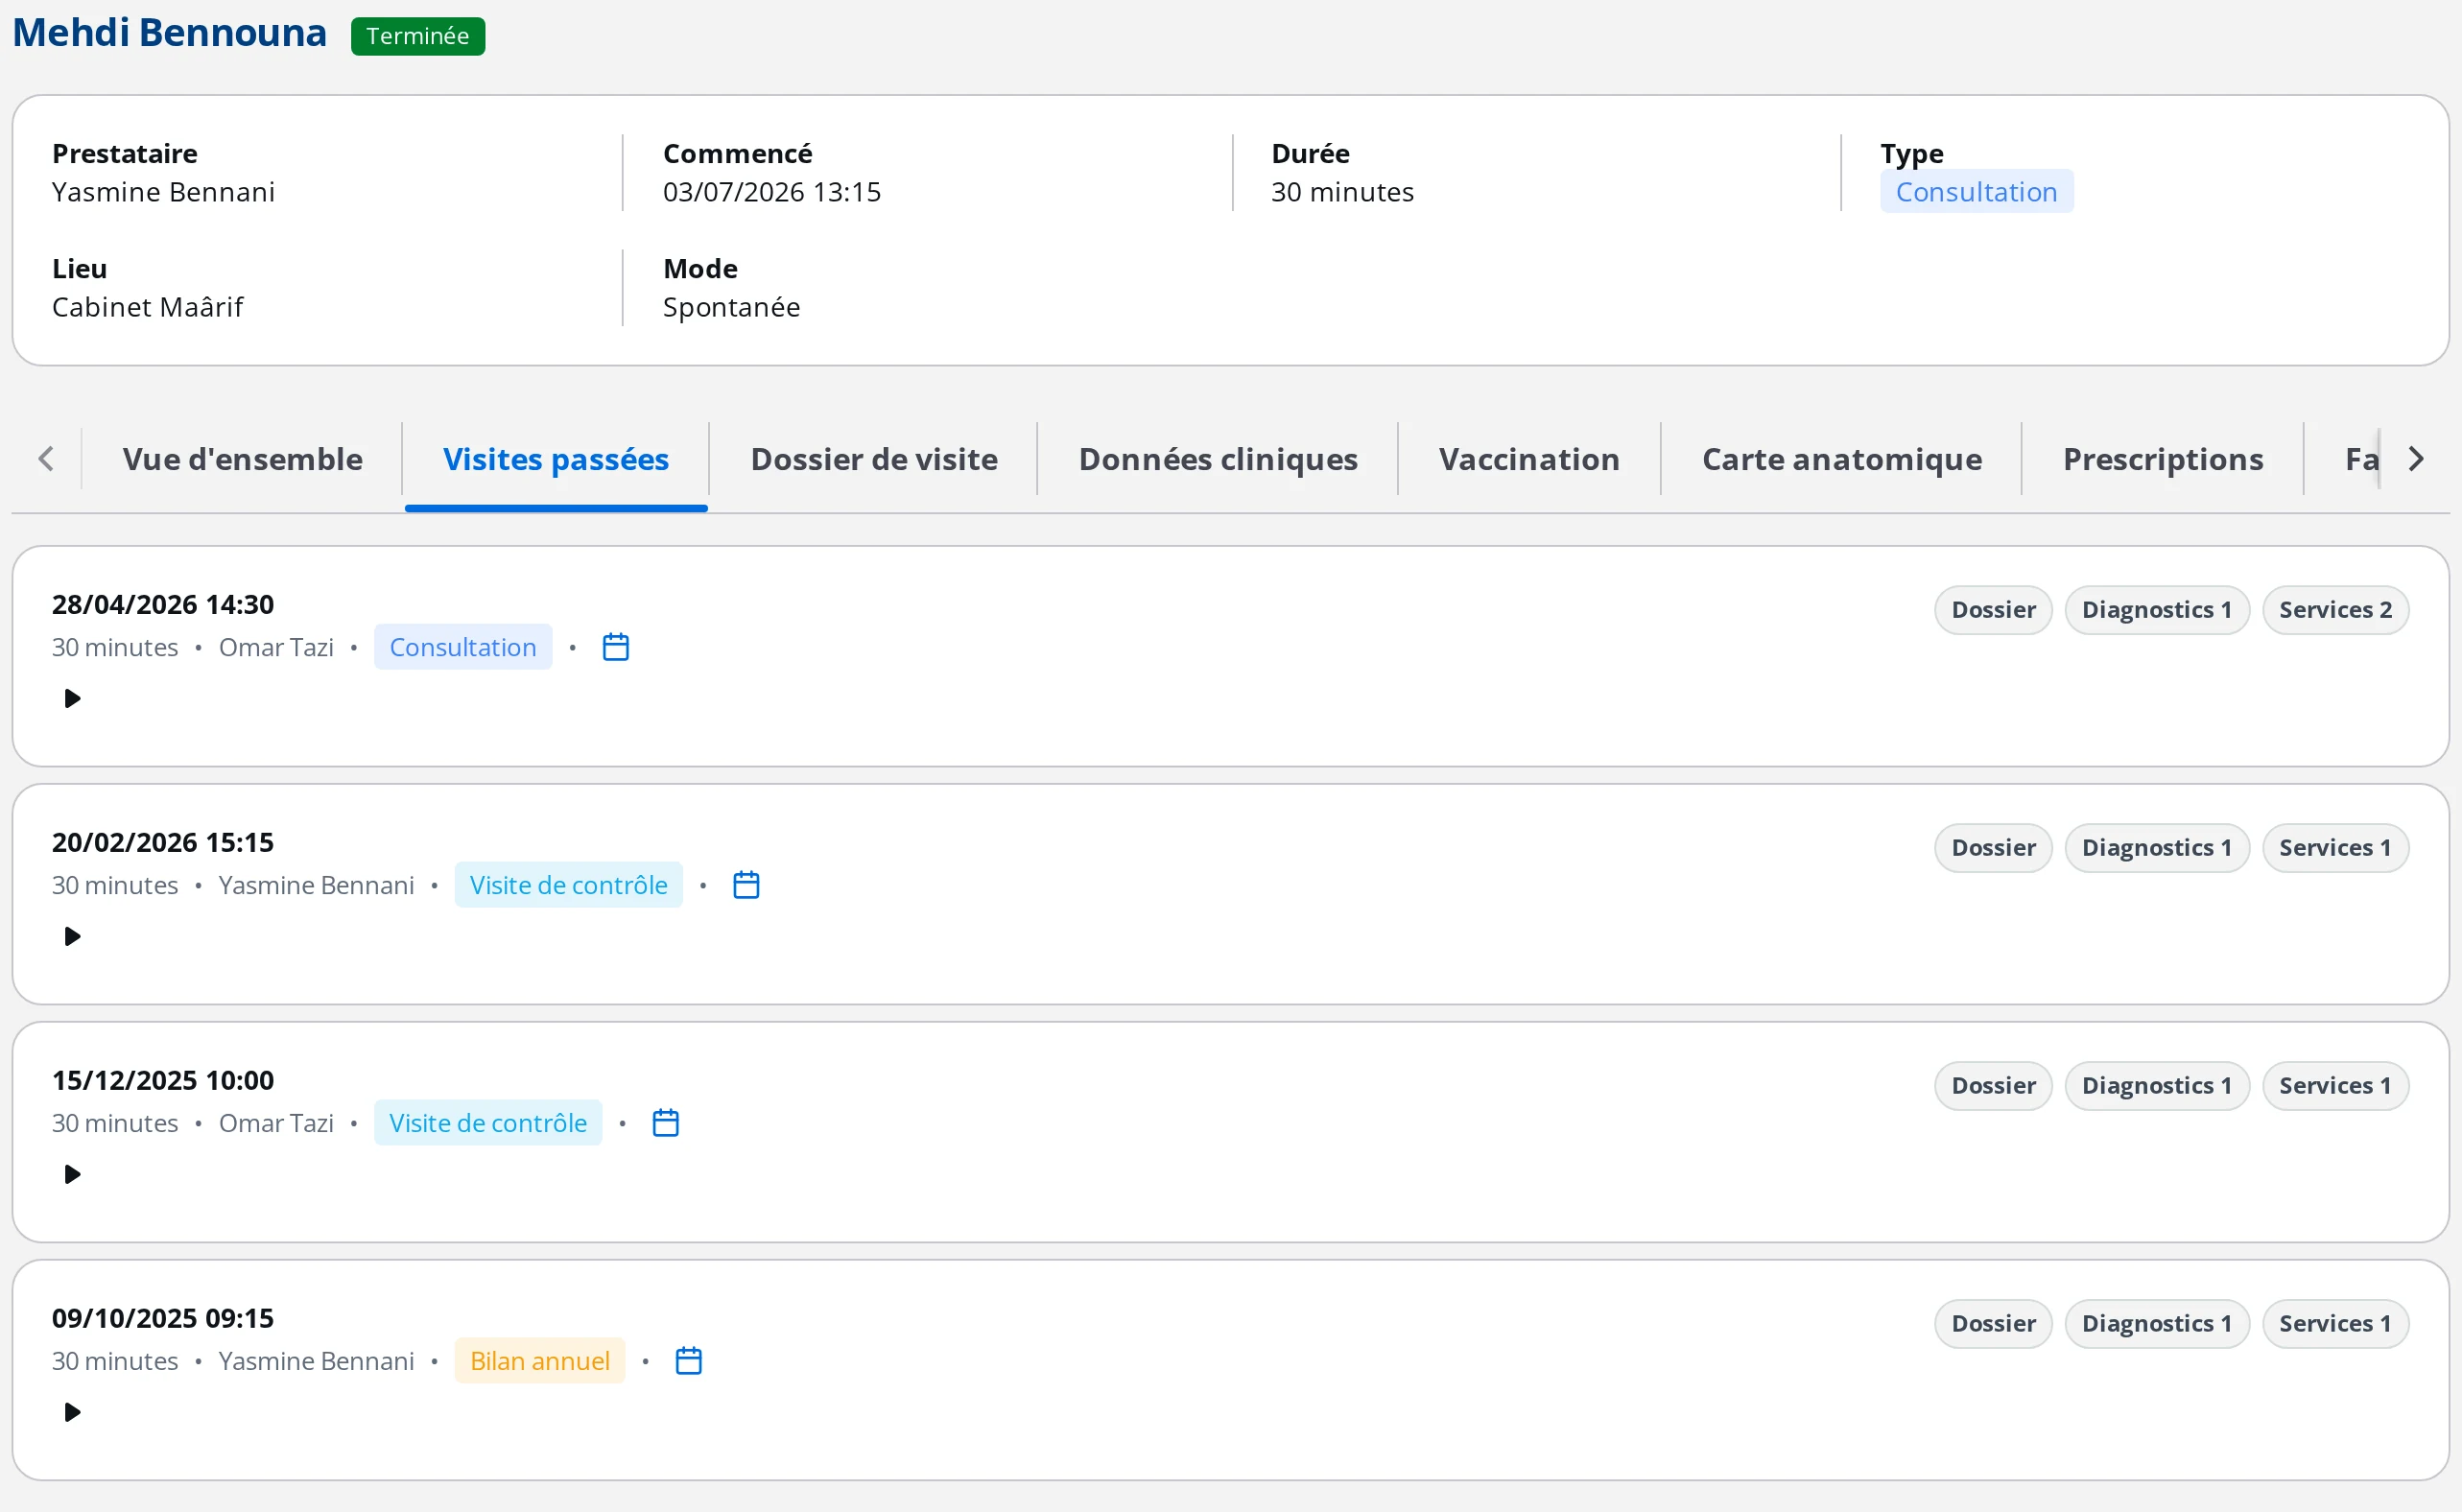Click the mode value Spontanée
2462x1512 pixels.
pos(732,307)
